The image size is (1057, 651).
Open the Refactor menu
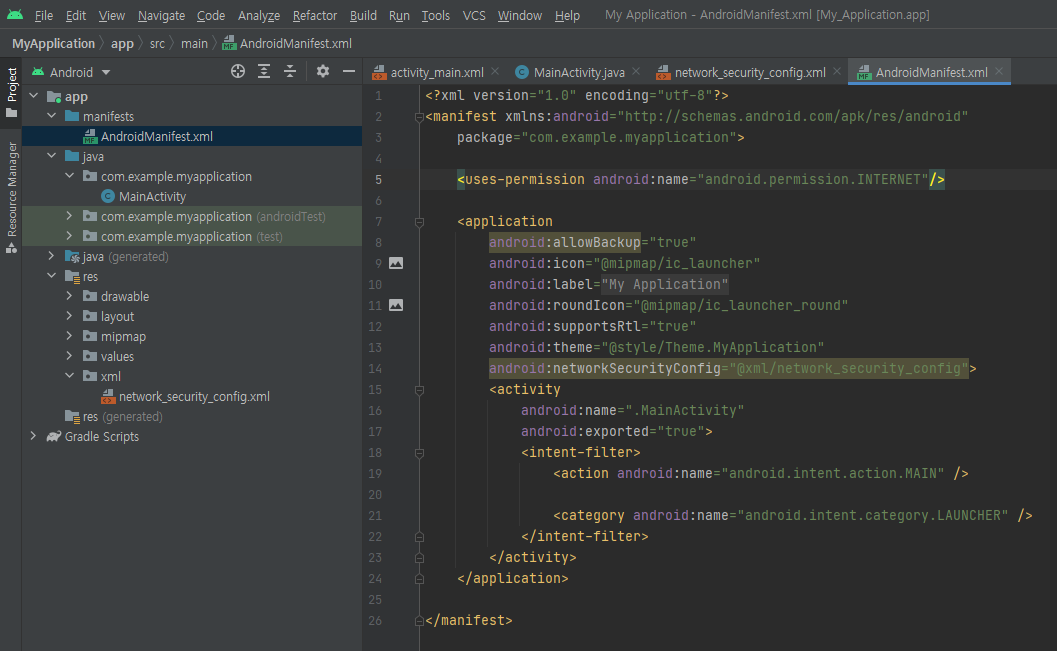(x=315, y=15)
